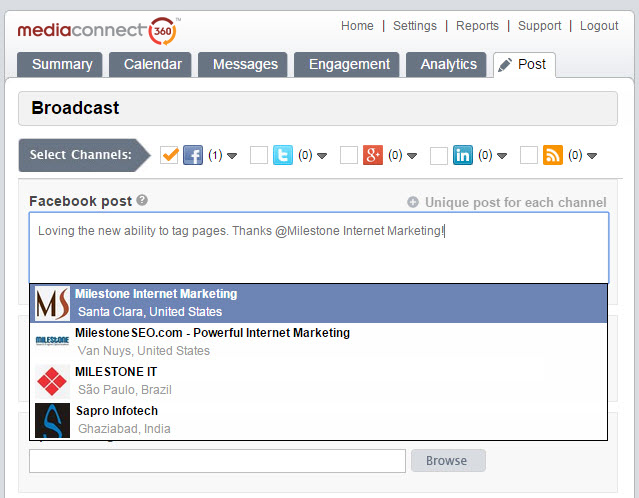Uncheck the Facebook channel checkbox

tap(169, 155)
